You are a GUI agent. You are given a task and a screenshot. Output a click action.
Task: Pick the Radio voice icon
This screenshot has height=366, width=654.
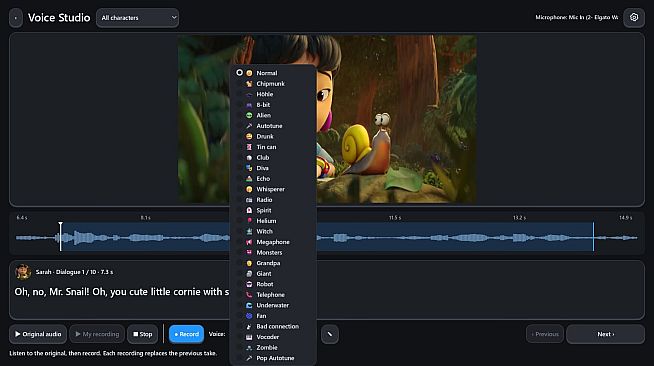[x=249, y=200]
